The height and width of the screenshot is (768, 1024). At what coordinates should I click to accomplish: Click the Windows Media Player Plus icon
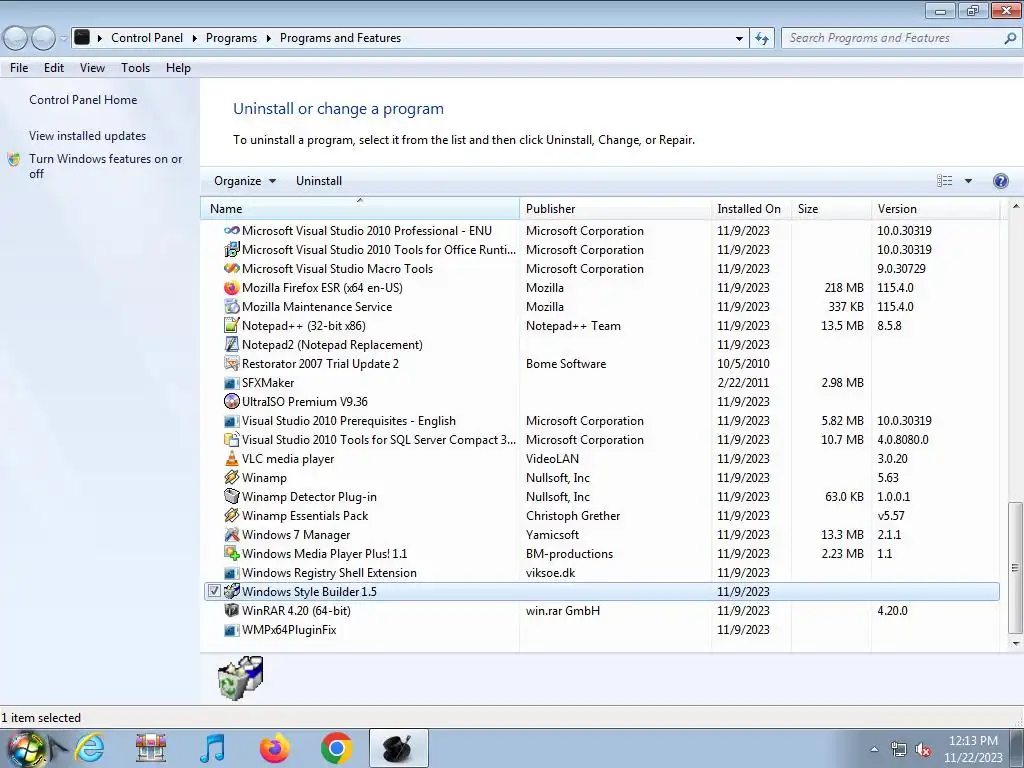[231, 553]
